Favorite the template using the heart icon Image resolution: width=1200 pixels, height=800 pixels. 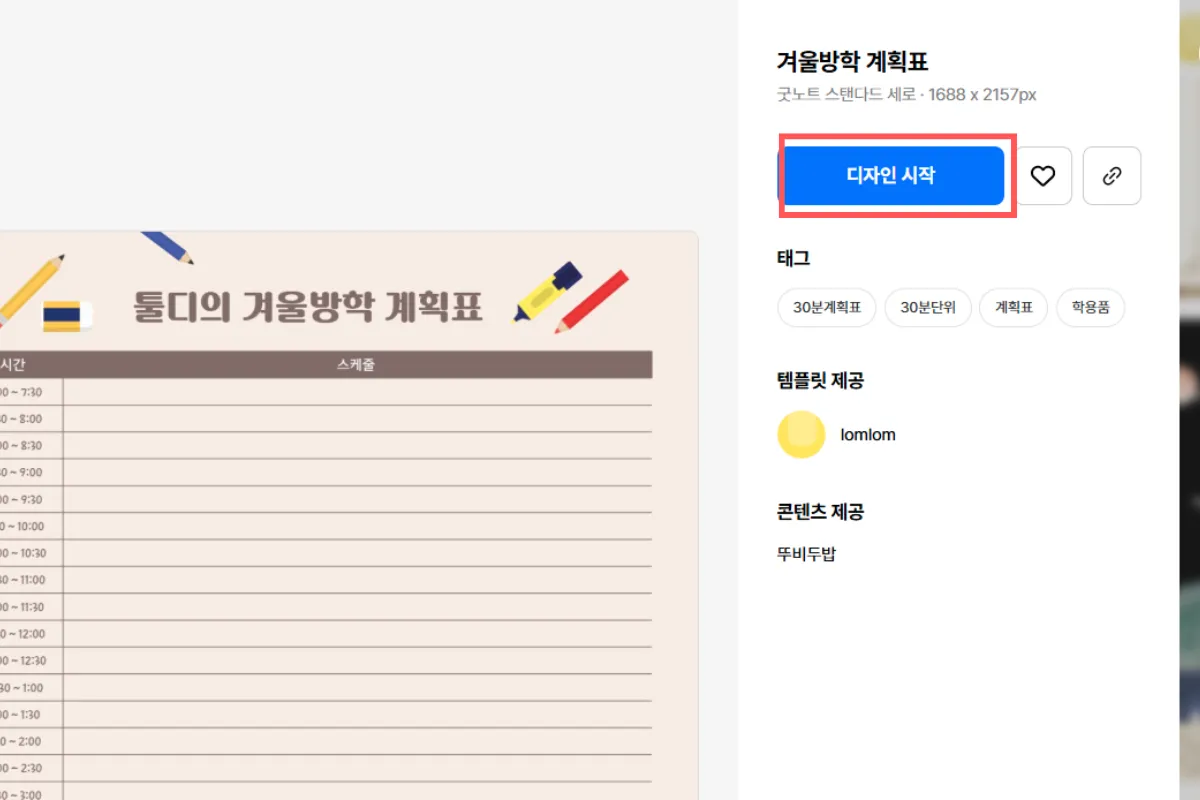point(1043,175)
